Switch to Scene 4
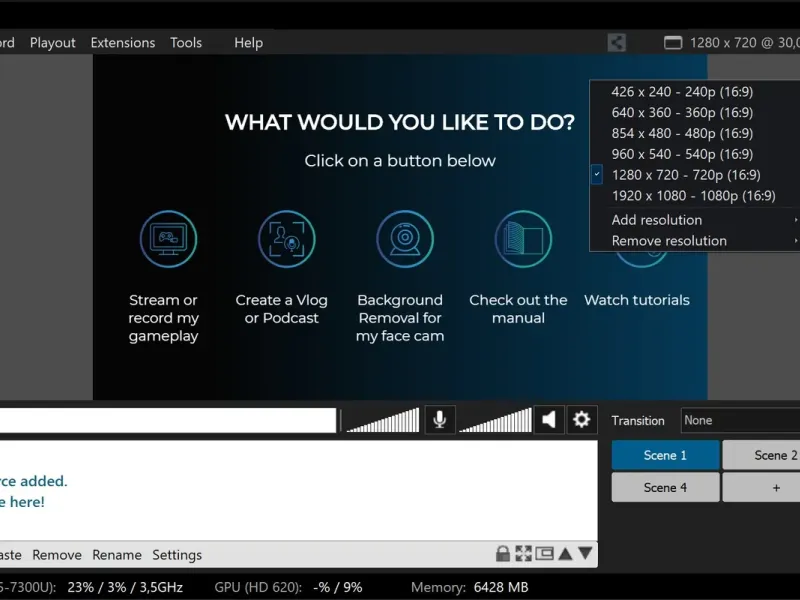800x600 pixels. point(665,487)
